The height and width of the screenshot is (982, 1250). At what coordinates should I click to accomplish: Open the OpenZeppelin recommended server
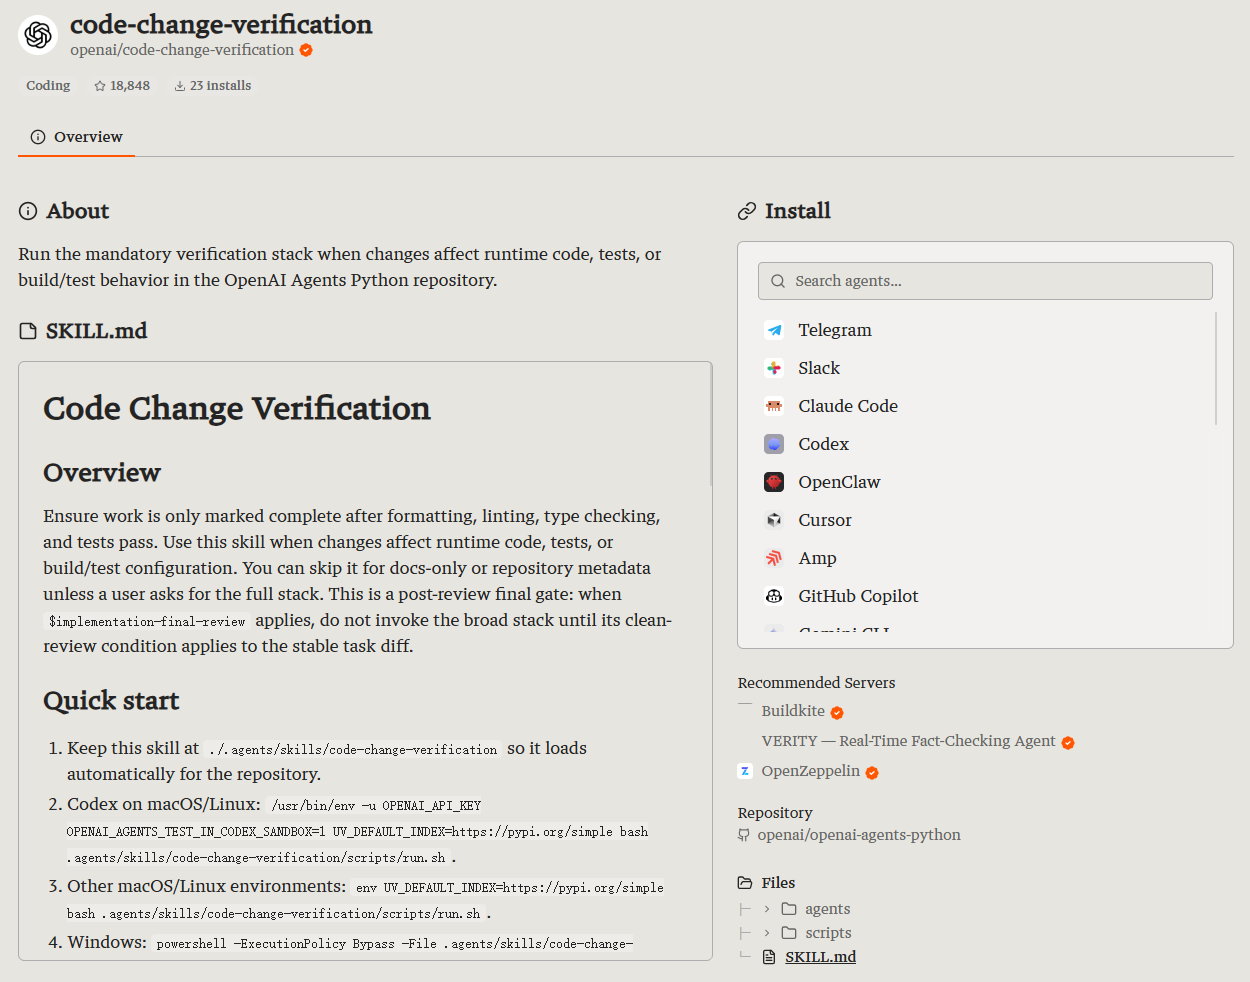point(810,771)
